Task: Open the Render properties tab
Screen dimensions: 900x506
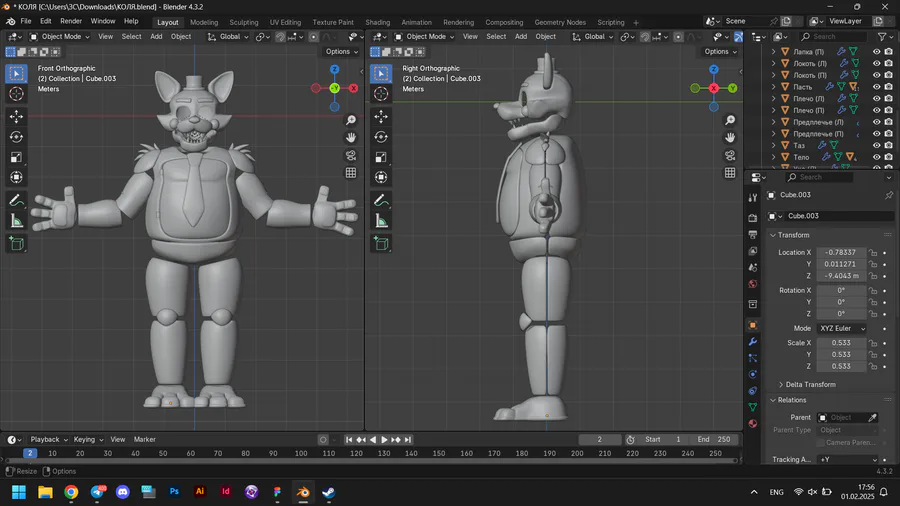Action: pyautogui.click(x=752, y=218)
